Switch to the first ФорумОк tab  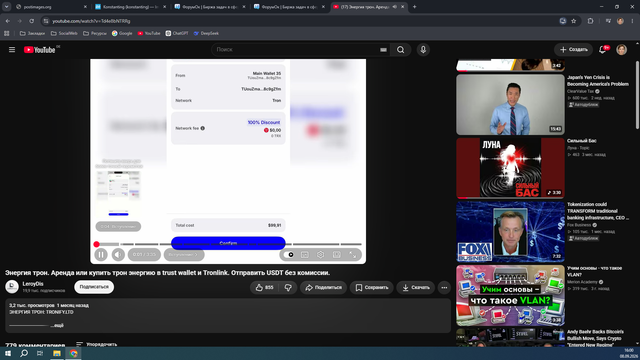209,7
